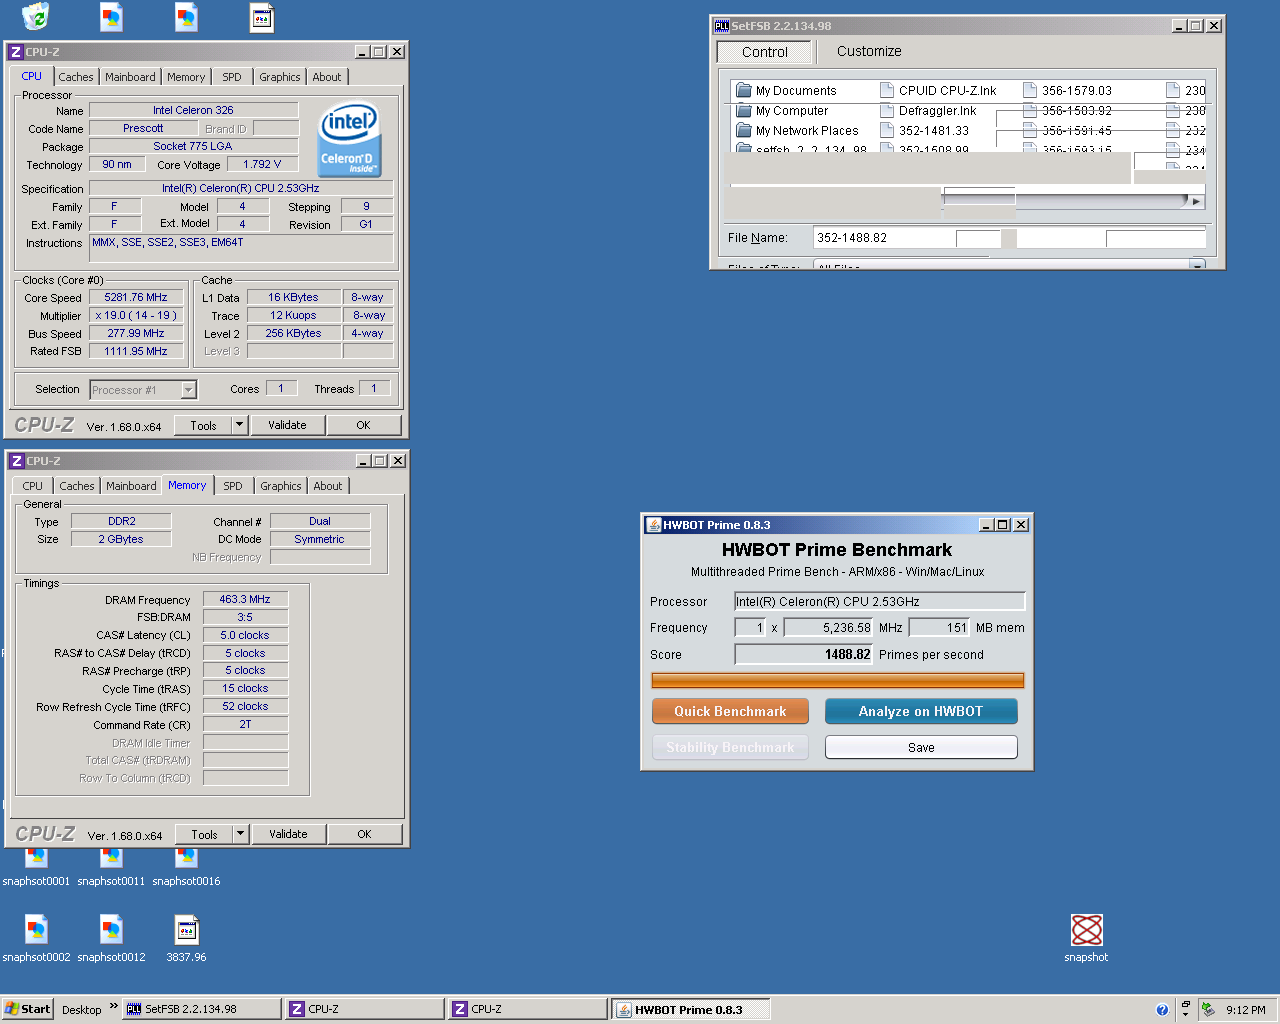The width and height of the screenshot is (1280, 1024).
Task: Click the cascade windows icon beside tray
Action: (x=1185, y=1005)
